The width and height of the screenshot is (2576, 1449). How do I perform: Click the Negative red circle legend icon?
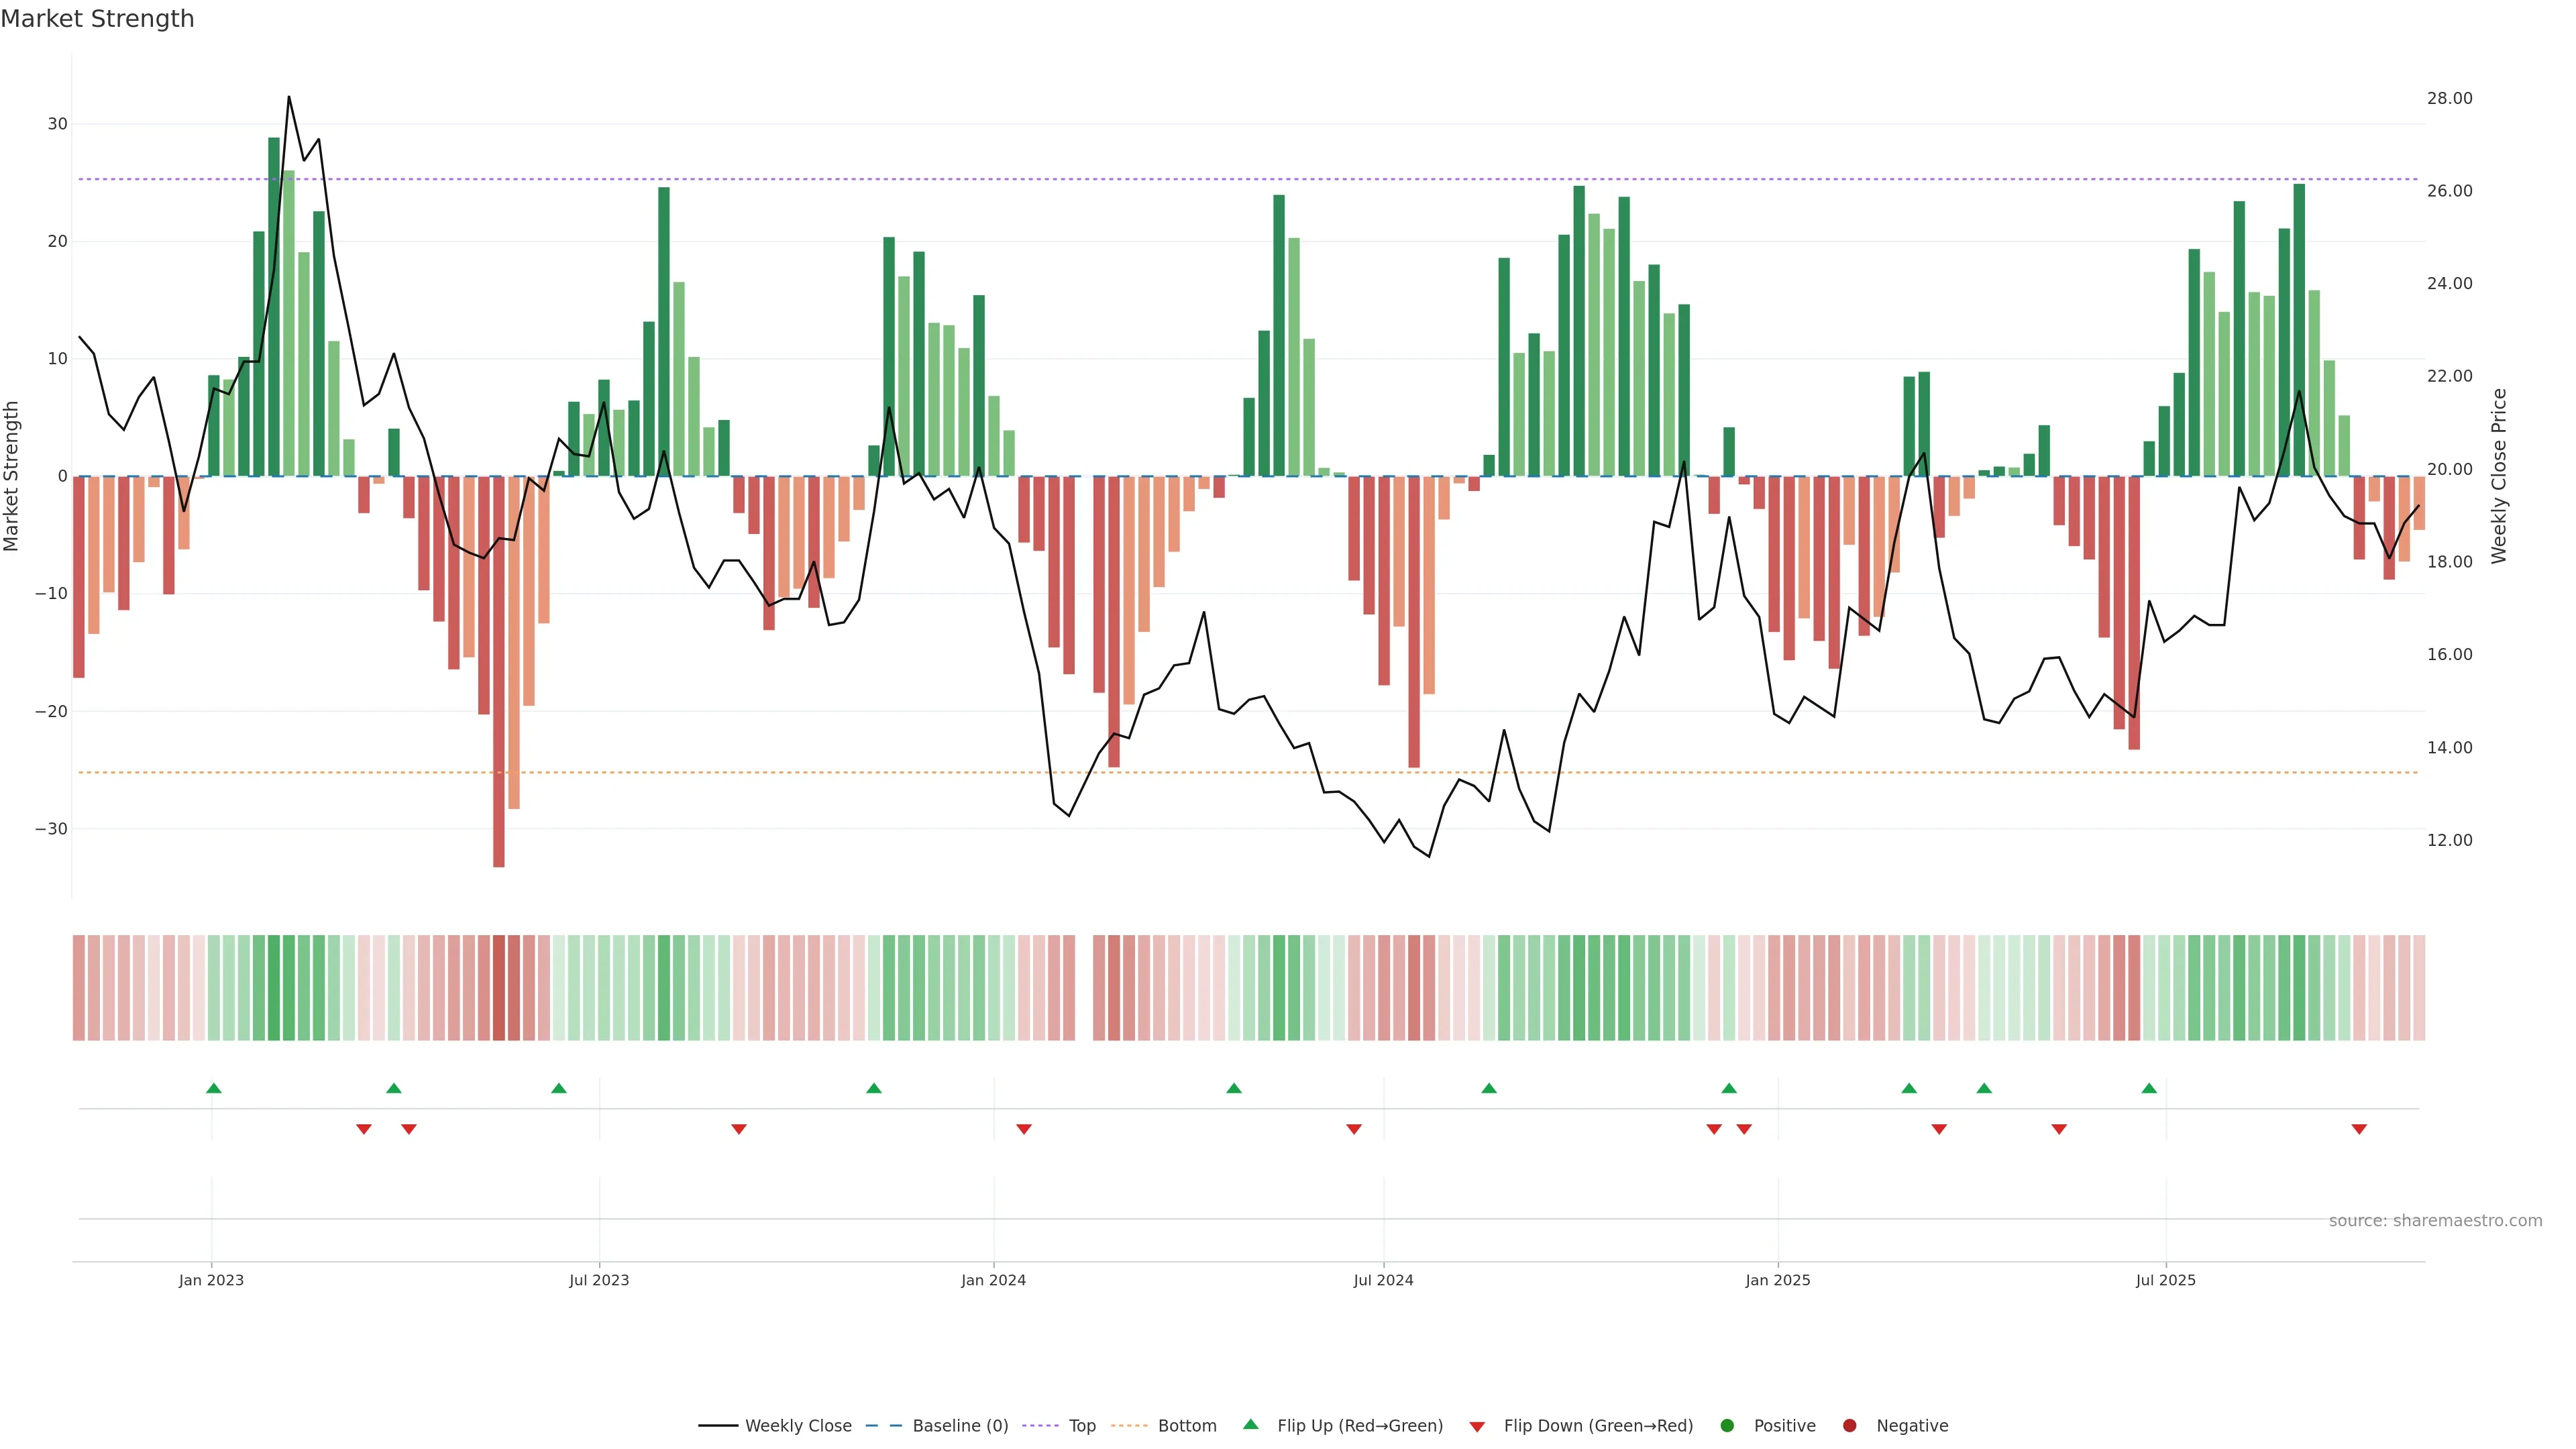(1849, 1426)
